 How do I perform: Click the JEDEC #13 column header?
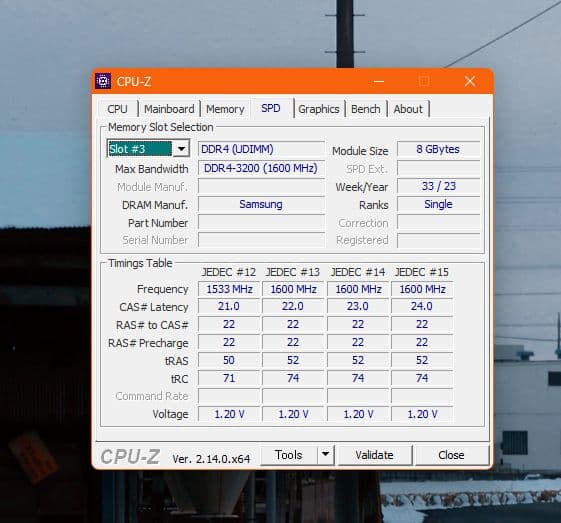293,272
